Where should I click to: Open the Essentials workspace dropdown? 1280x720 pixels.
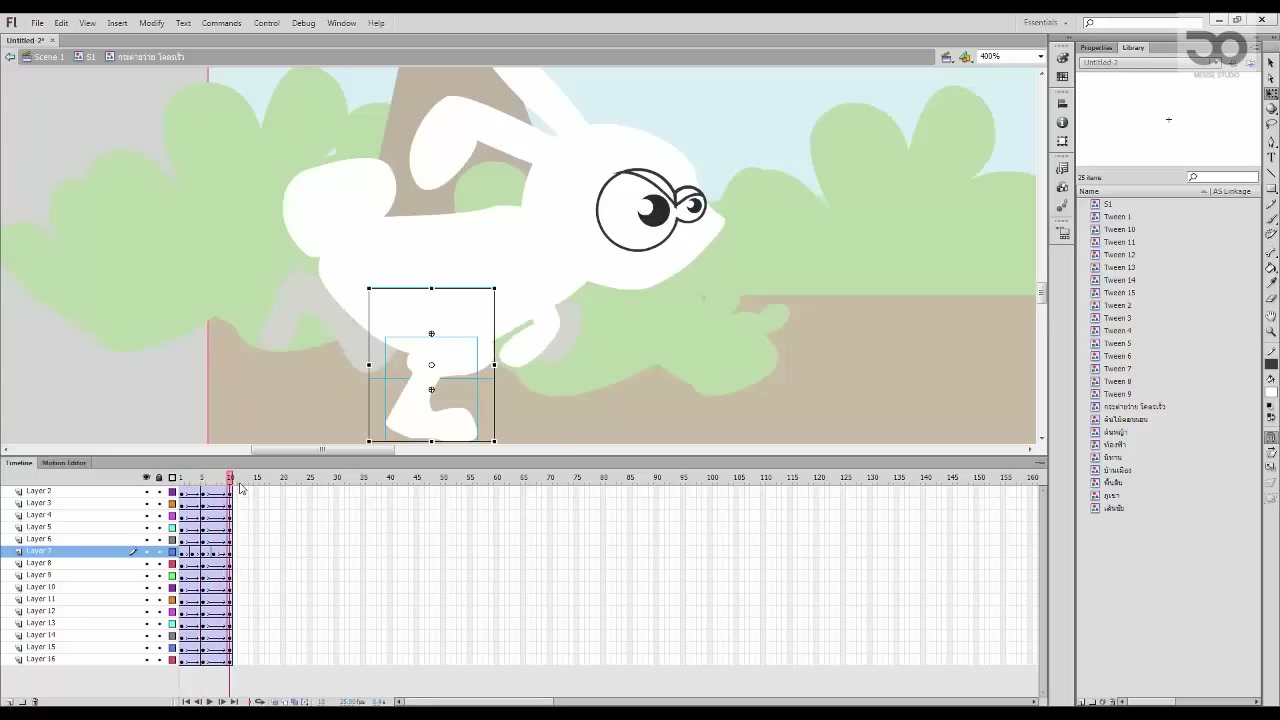coord(1046,22)
